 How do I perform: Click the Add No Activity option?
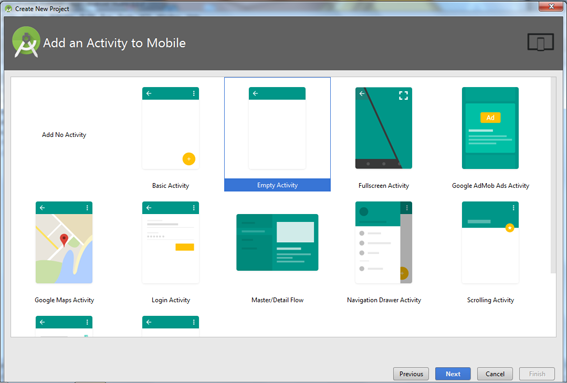tap(64, 135)
